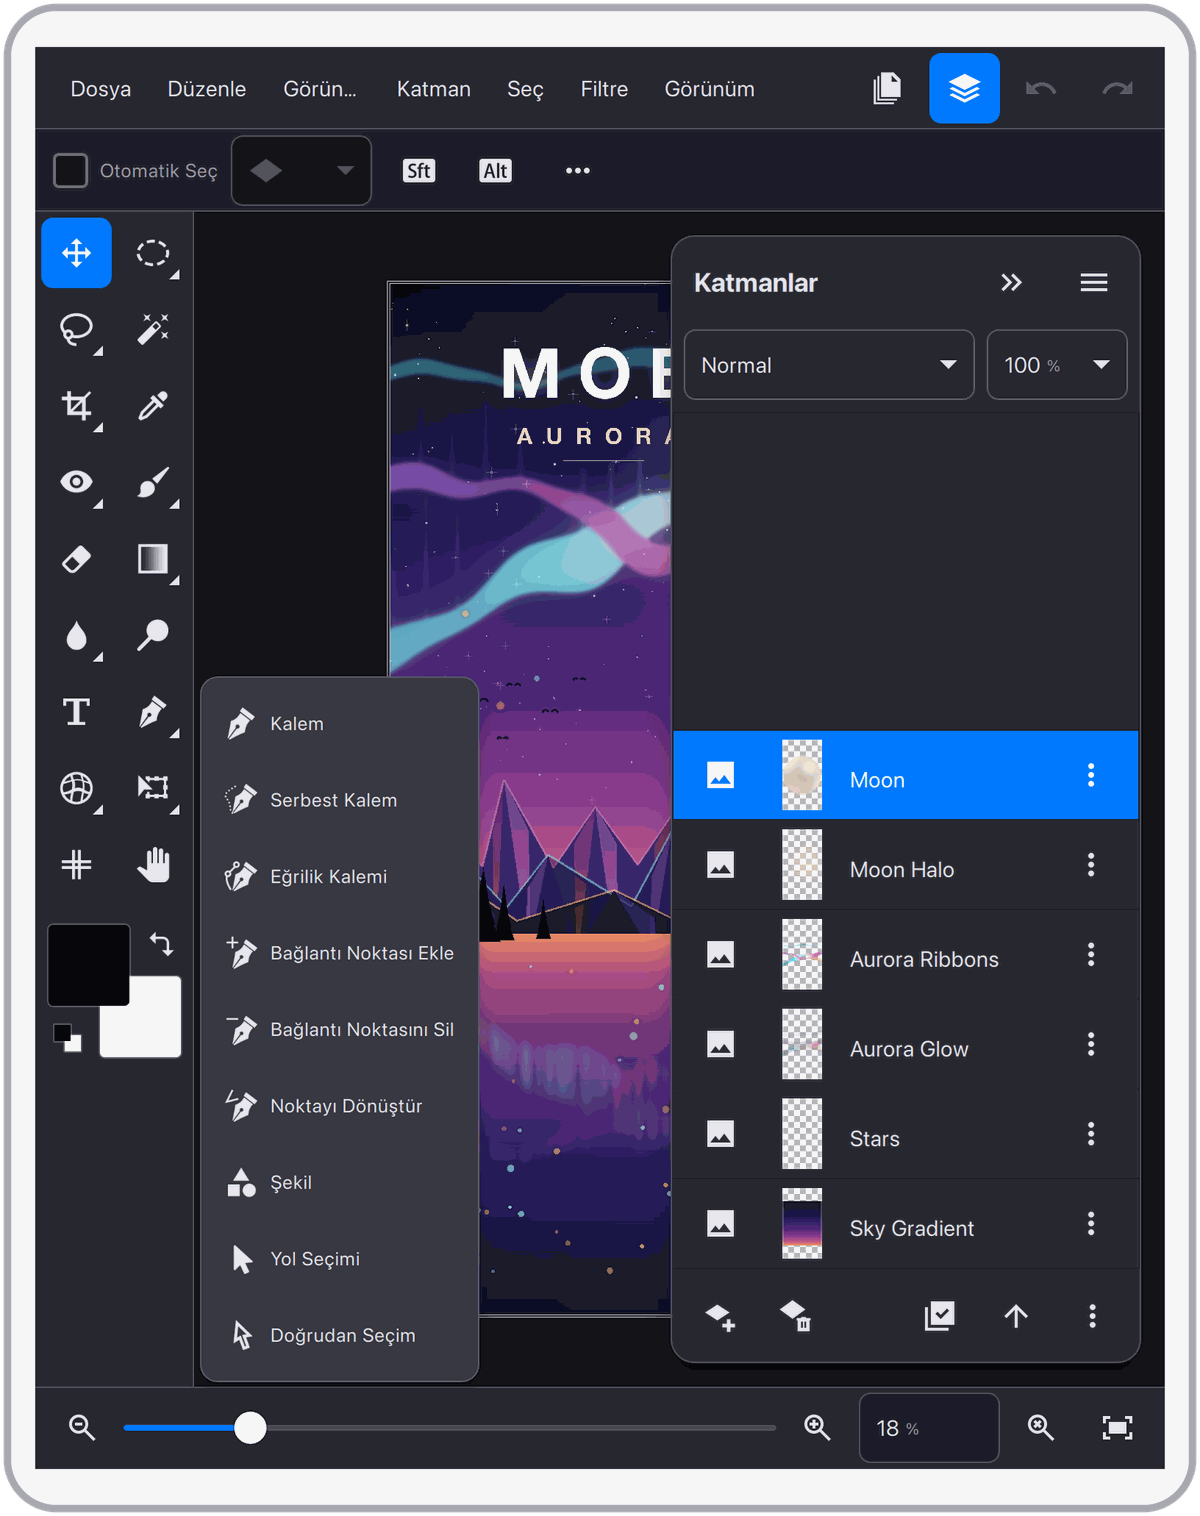Open options for the Stars layer
1200x1516 pixels.
coord(1091,1134)
